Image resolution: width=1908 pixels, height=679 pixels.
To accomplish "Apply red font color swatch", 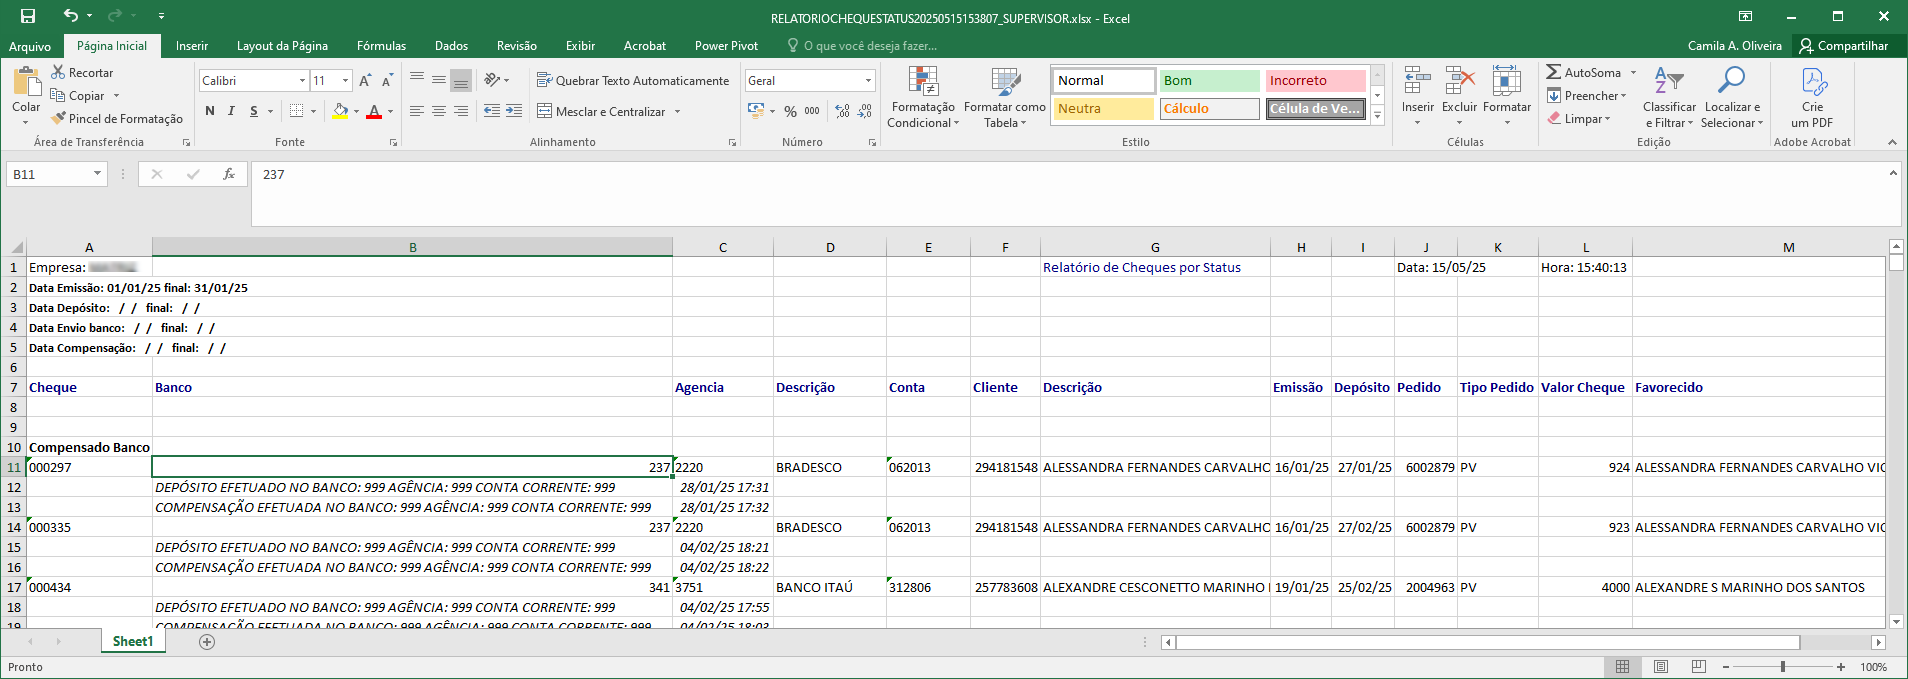I will pyautogui.click(x=374, y=111).
